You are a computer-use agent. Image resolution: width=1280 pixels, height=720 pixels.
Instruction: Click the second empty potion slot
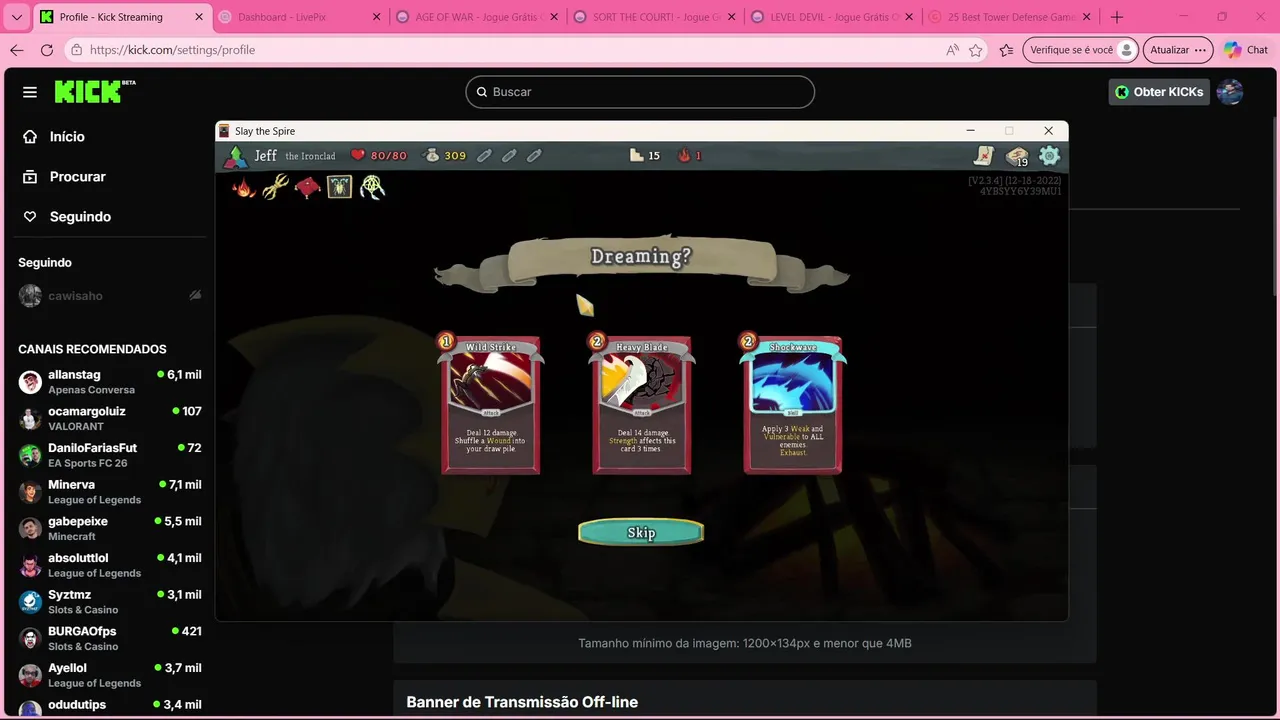click(x=509, y=155)
